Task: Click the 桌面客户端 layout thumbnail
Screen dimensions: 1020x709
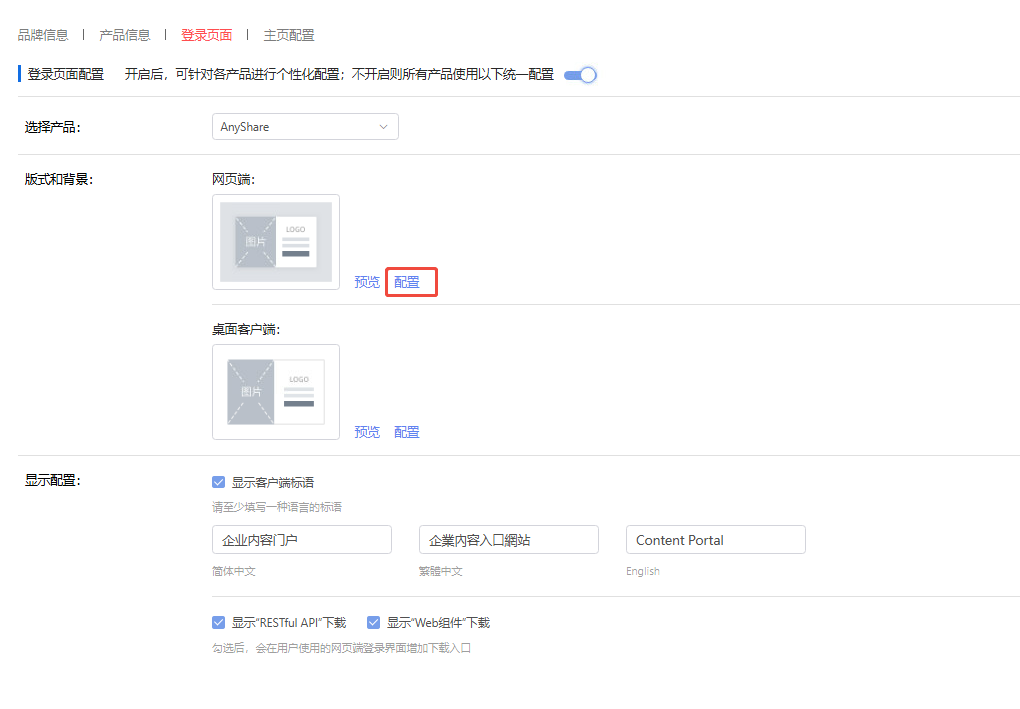Action: 276,392
